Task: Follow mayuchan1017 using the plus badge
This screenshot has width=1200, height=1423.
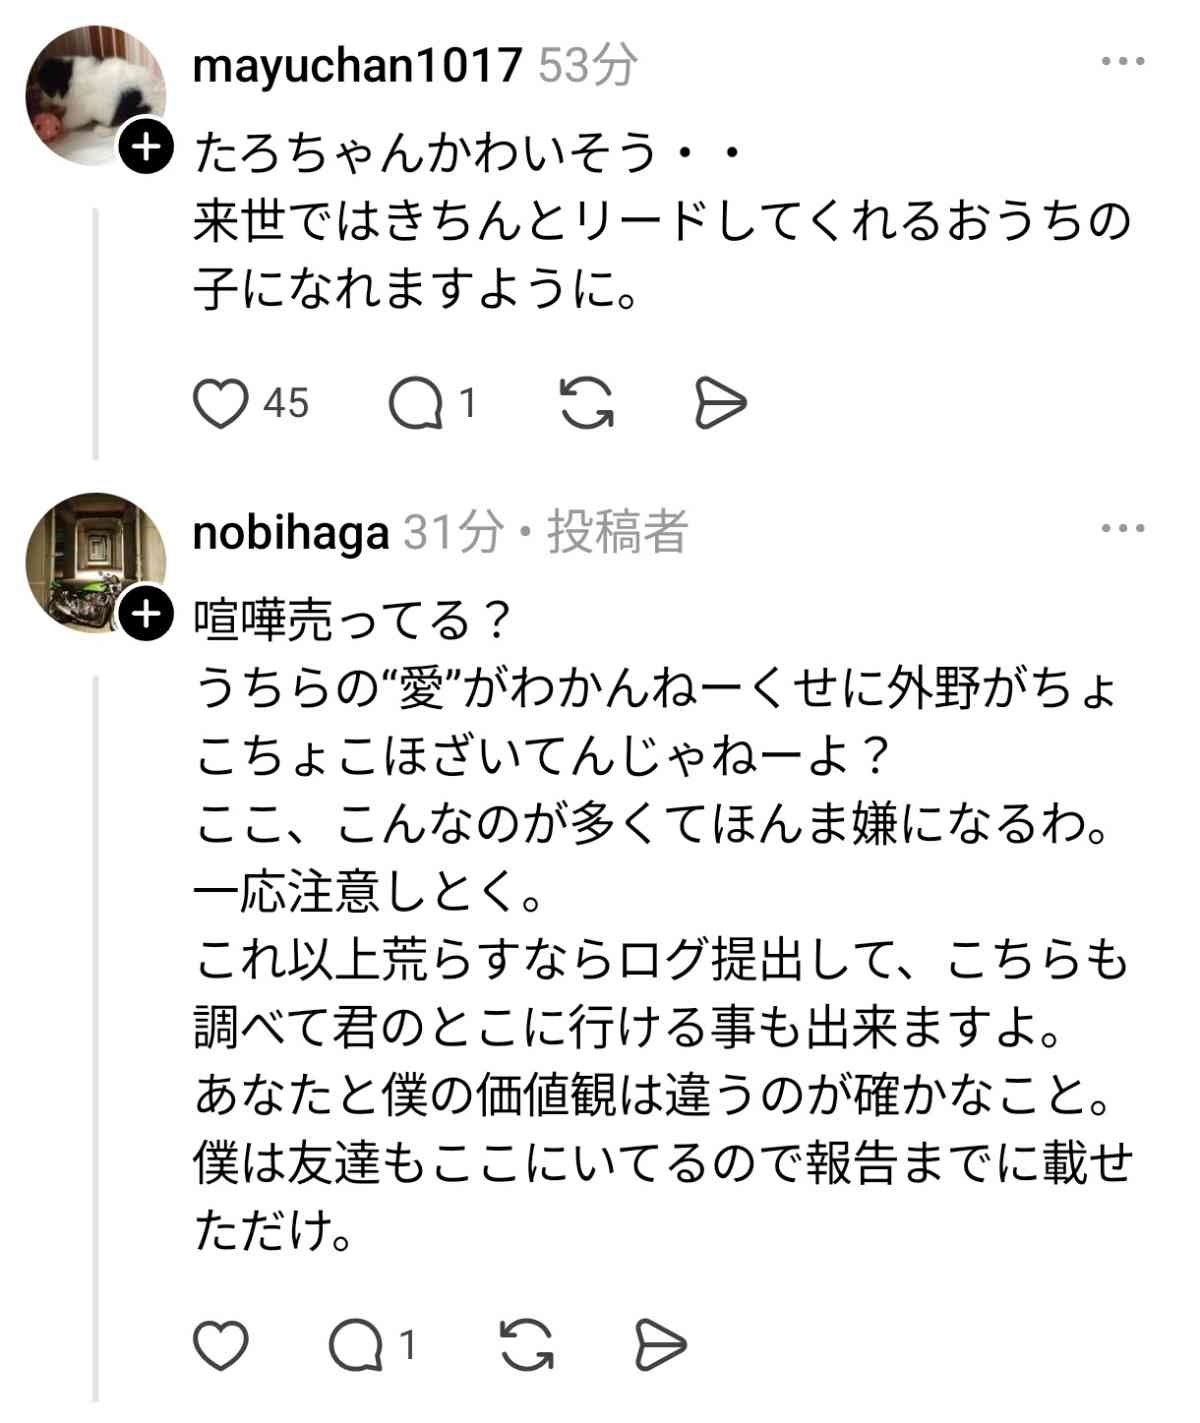Action: [146, 148]
